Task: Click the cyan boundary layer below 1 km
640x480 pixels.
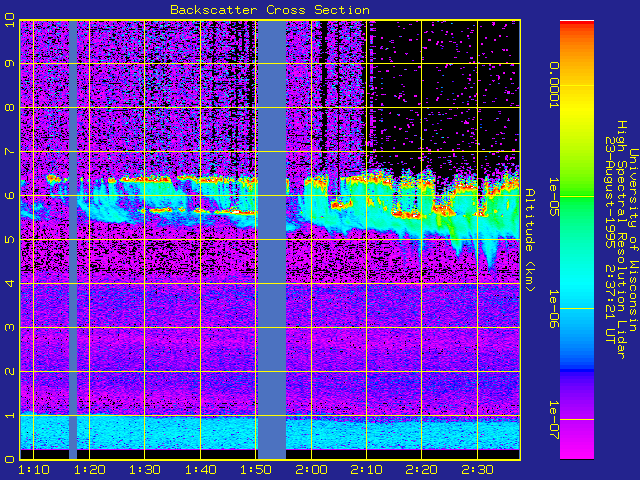Action: [x=270, y=433]
